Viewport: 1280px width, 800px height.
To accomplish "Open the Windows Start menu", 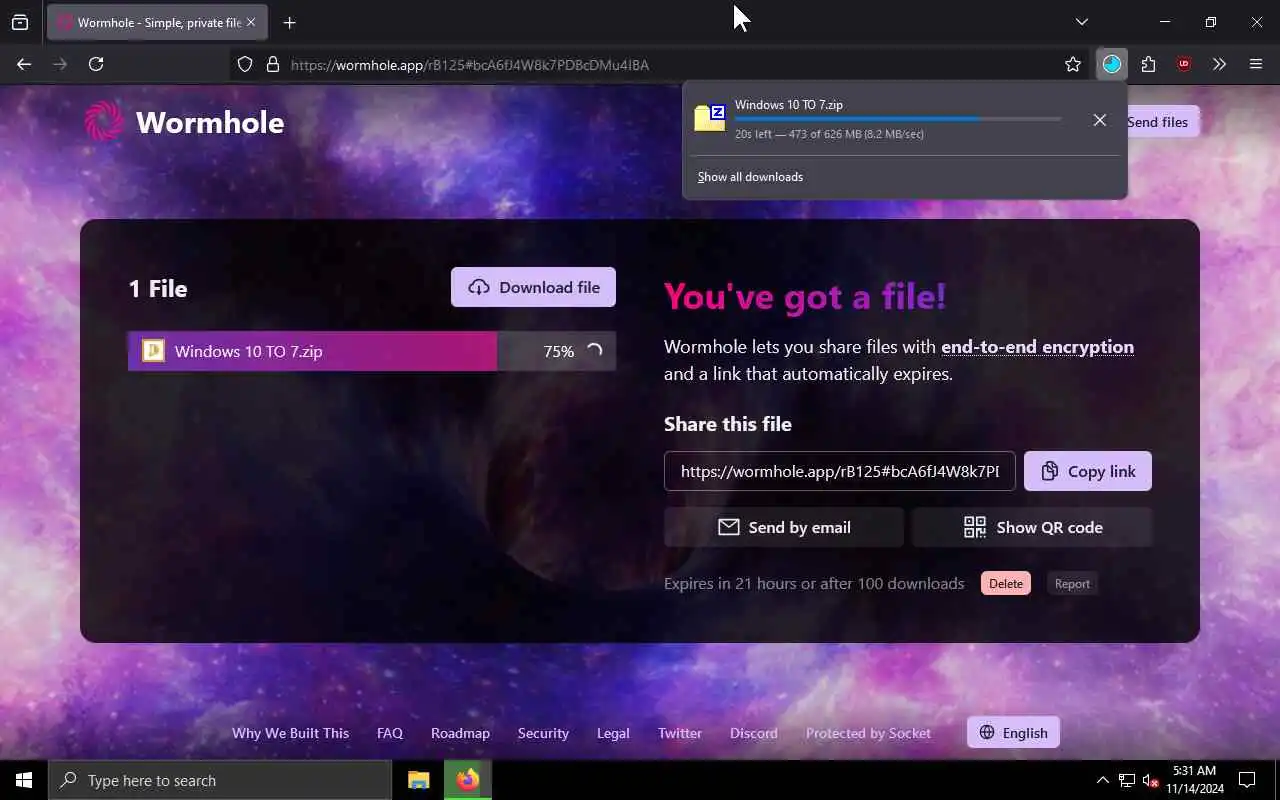I will [x=24, y=780].
